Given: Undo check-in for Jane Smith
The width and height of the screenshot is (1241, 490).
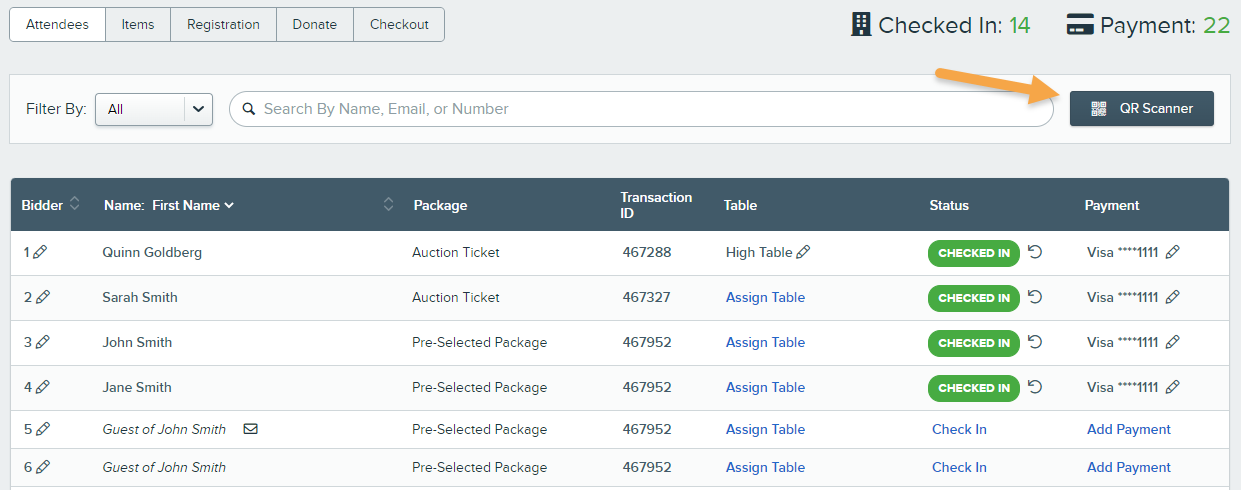Looking at the screenshot, I should click(1035, 387).
